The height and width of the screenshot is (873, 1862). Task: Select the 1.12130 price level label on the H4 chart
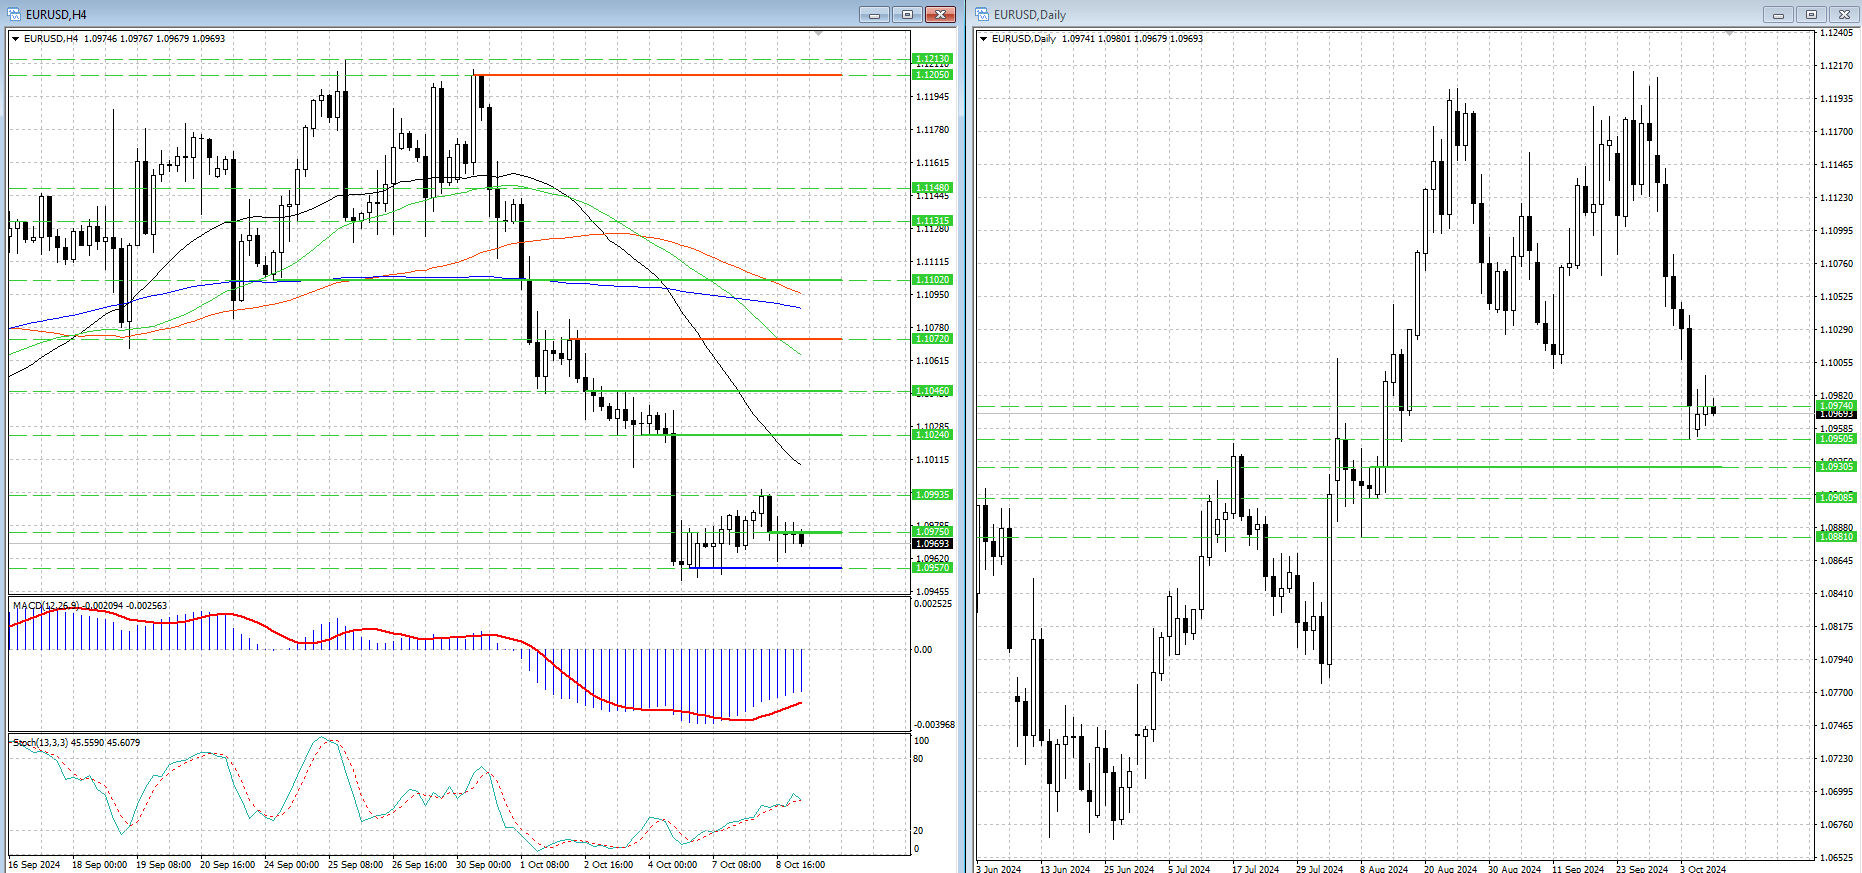click(x=932, y=59)
